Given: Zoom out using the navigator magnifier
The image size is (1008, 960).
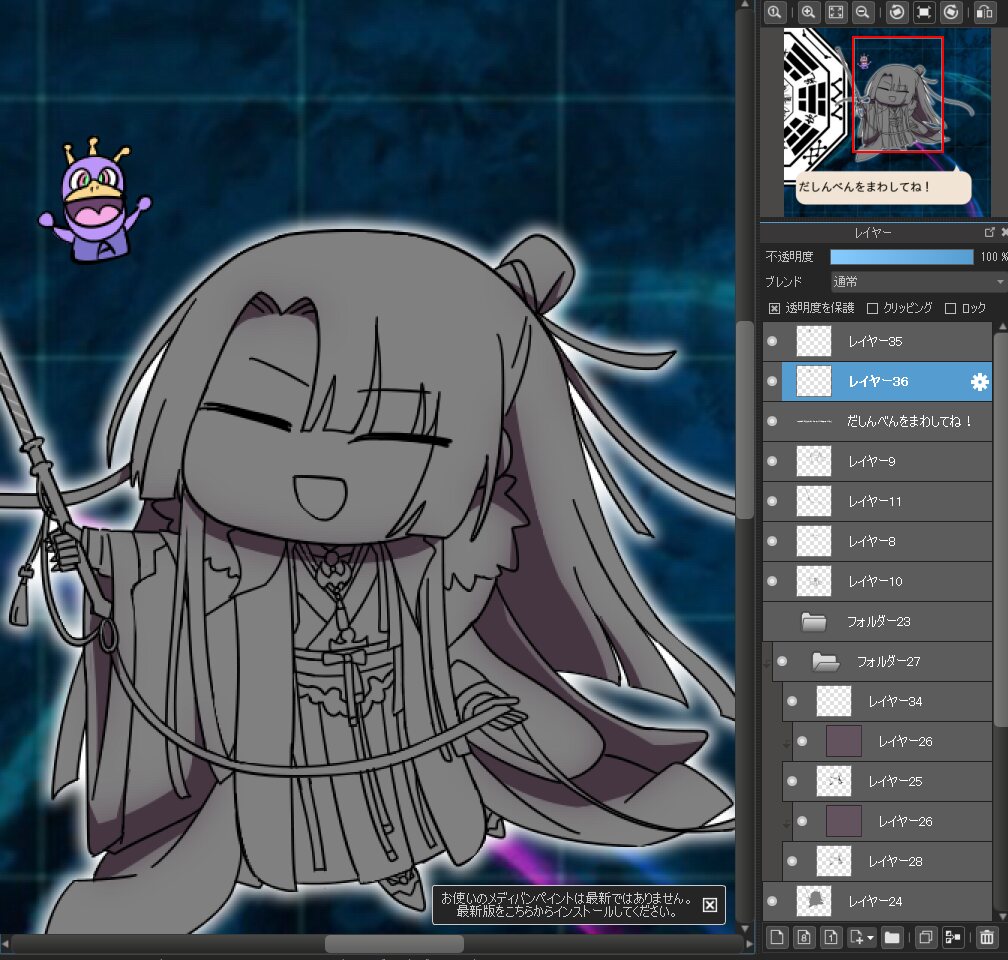Looking at the screenshot, I should [x=863, y=12].
